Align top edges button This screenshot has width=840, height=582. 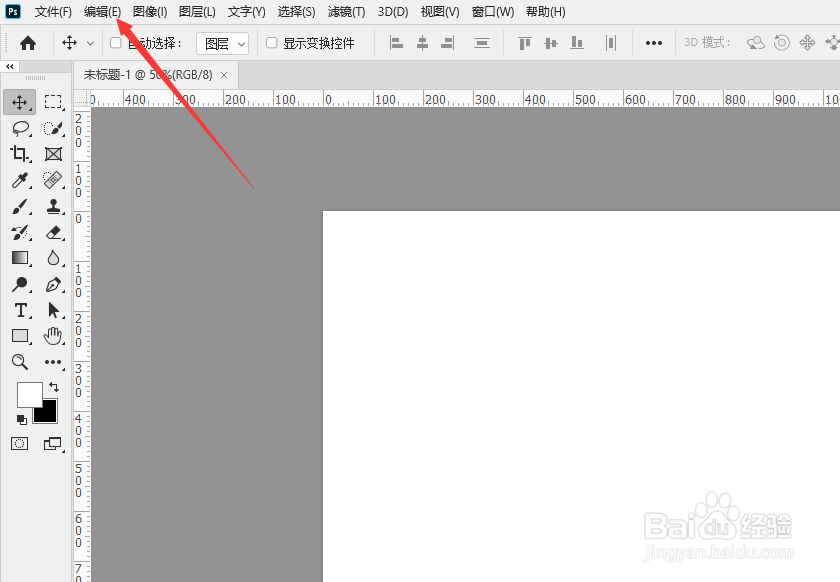click(525, 42)
